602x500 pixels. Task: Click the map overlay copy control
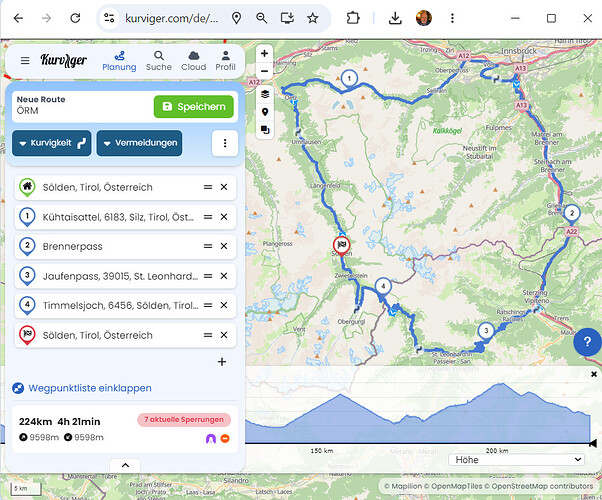coord(265,130)
